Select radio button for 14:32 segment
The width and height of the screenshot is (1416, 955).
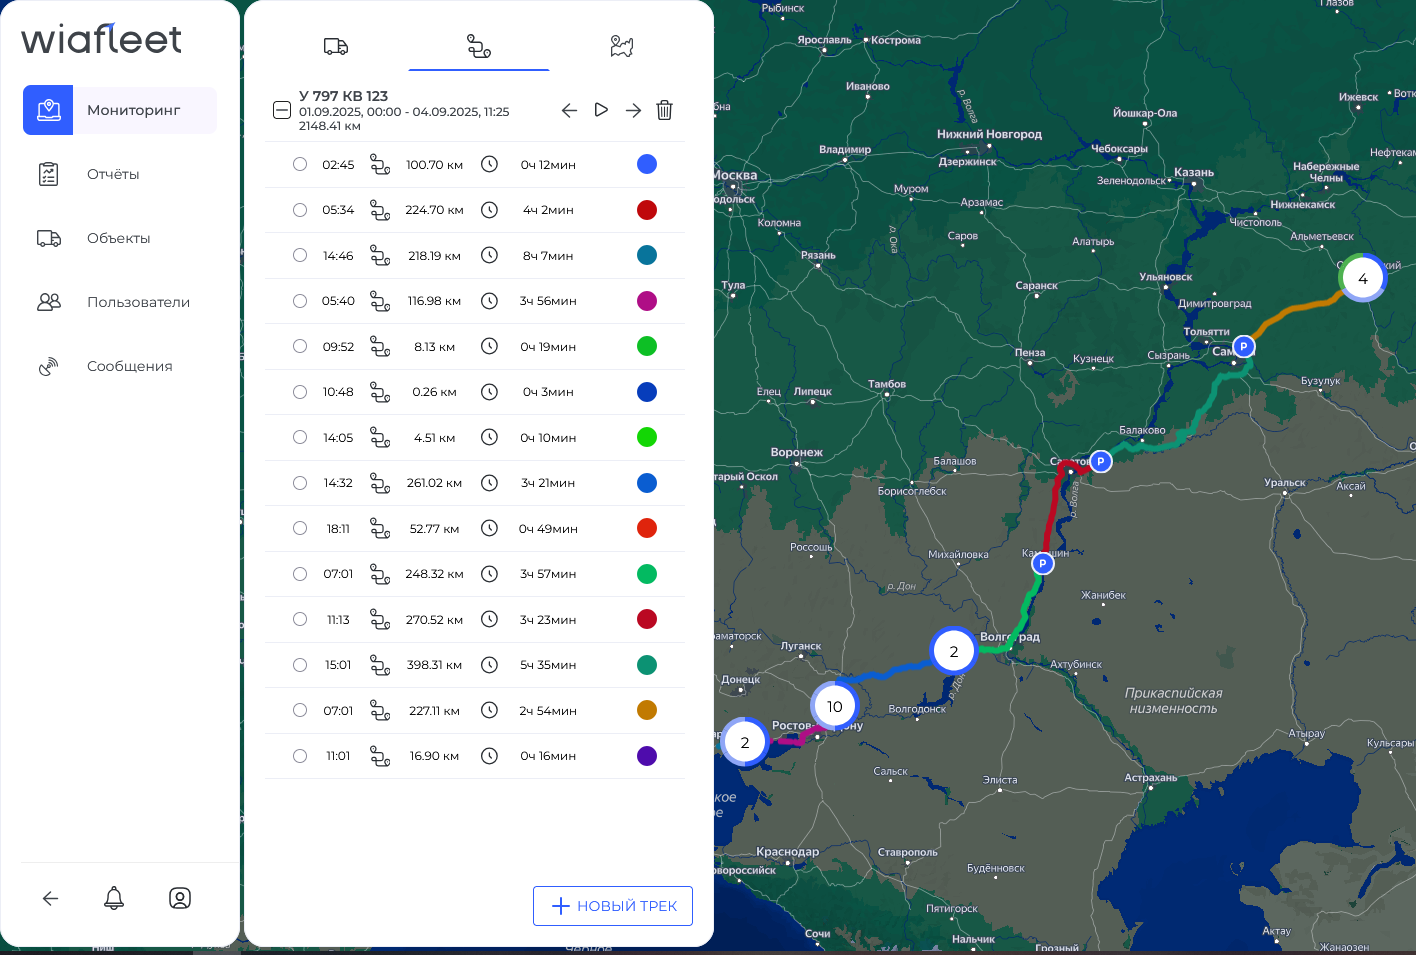click(x=300, y=483)
